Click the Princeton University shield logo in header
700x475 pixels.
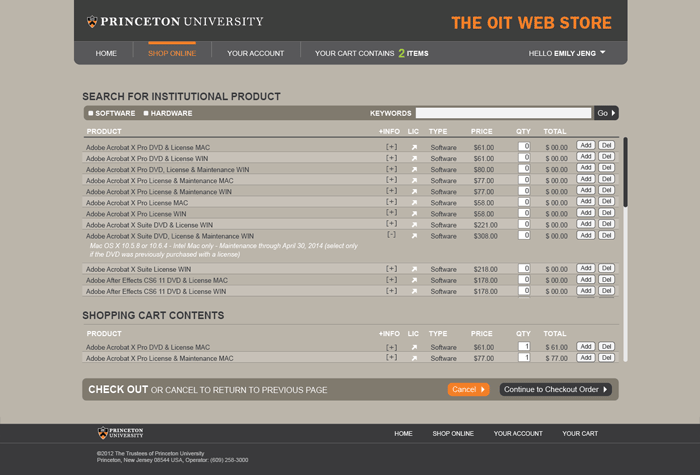click(x=92, y=21)
